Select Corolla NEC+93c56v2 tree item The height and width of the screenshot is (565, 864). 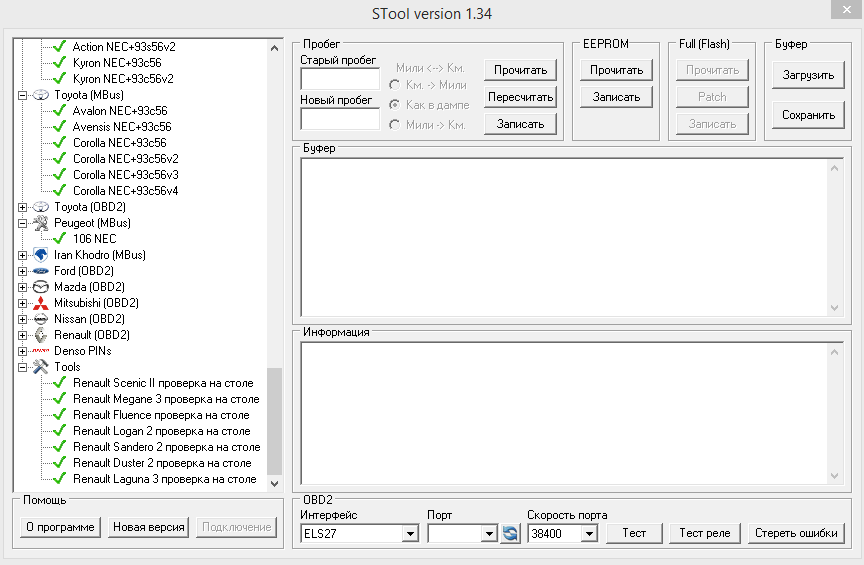click(x=126, y=159)
